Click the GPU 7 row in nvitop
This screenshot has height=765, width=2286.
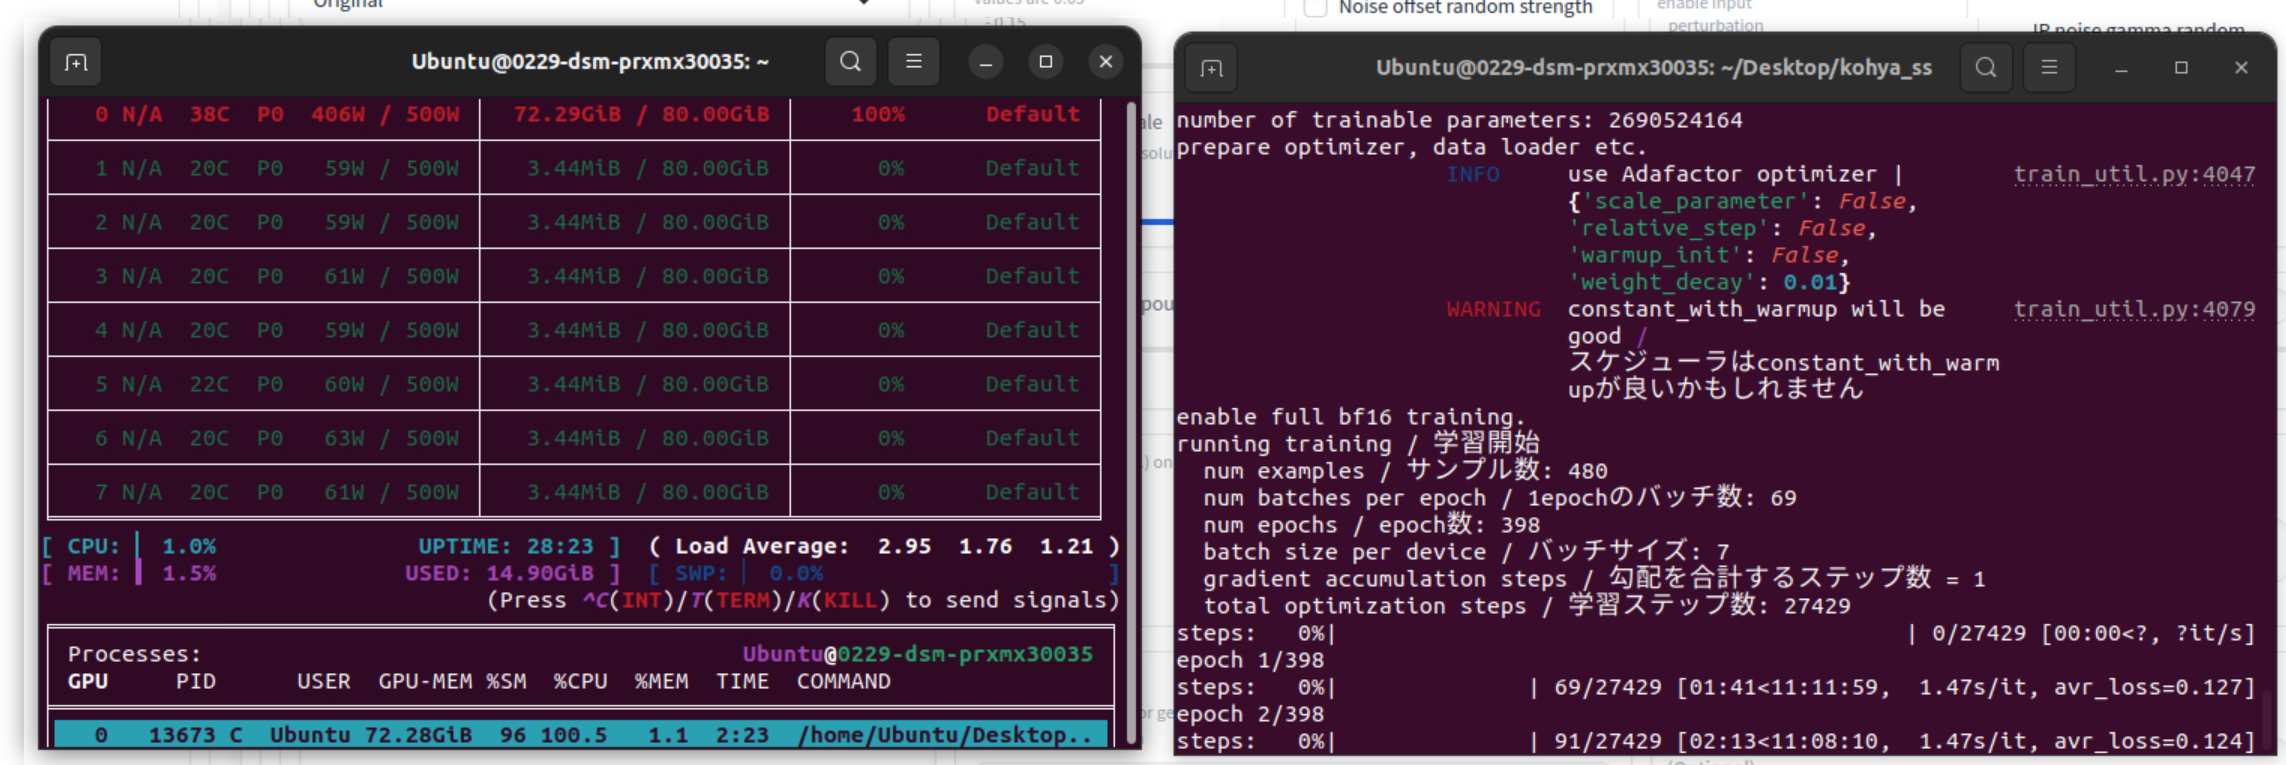point(574,492)
